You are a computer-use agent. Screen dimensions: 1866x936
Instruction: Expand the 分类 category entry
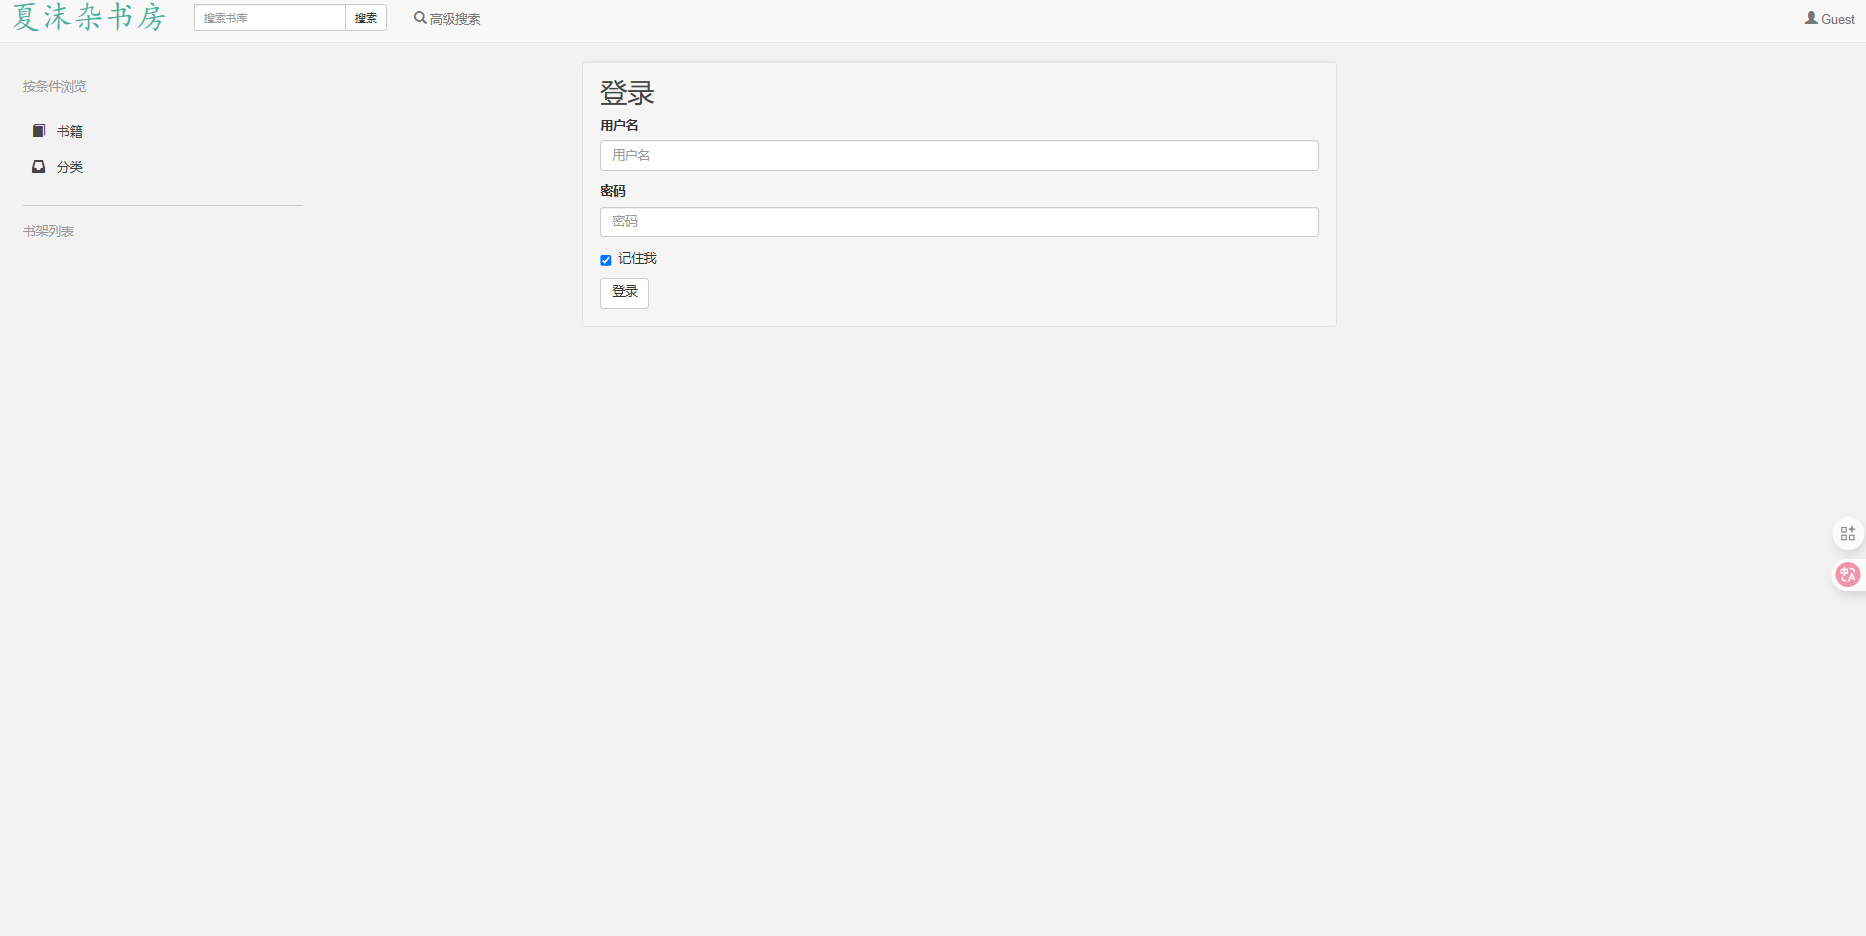pyautogui.click(x=70, y=166)
